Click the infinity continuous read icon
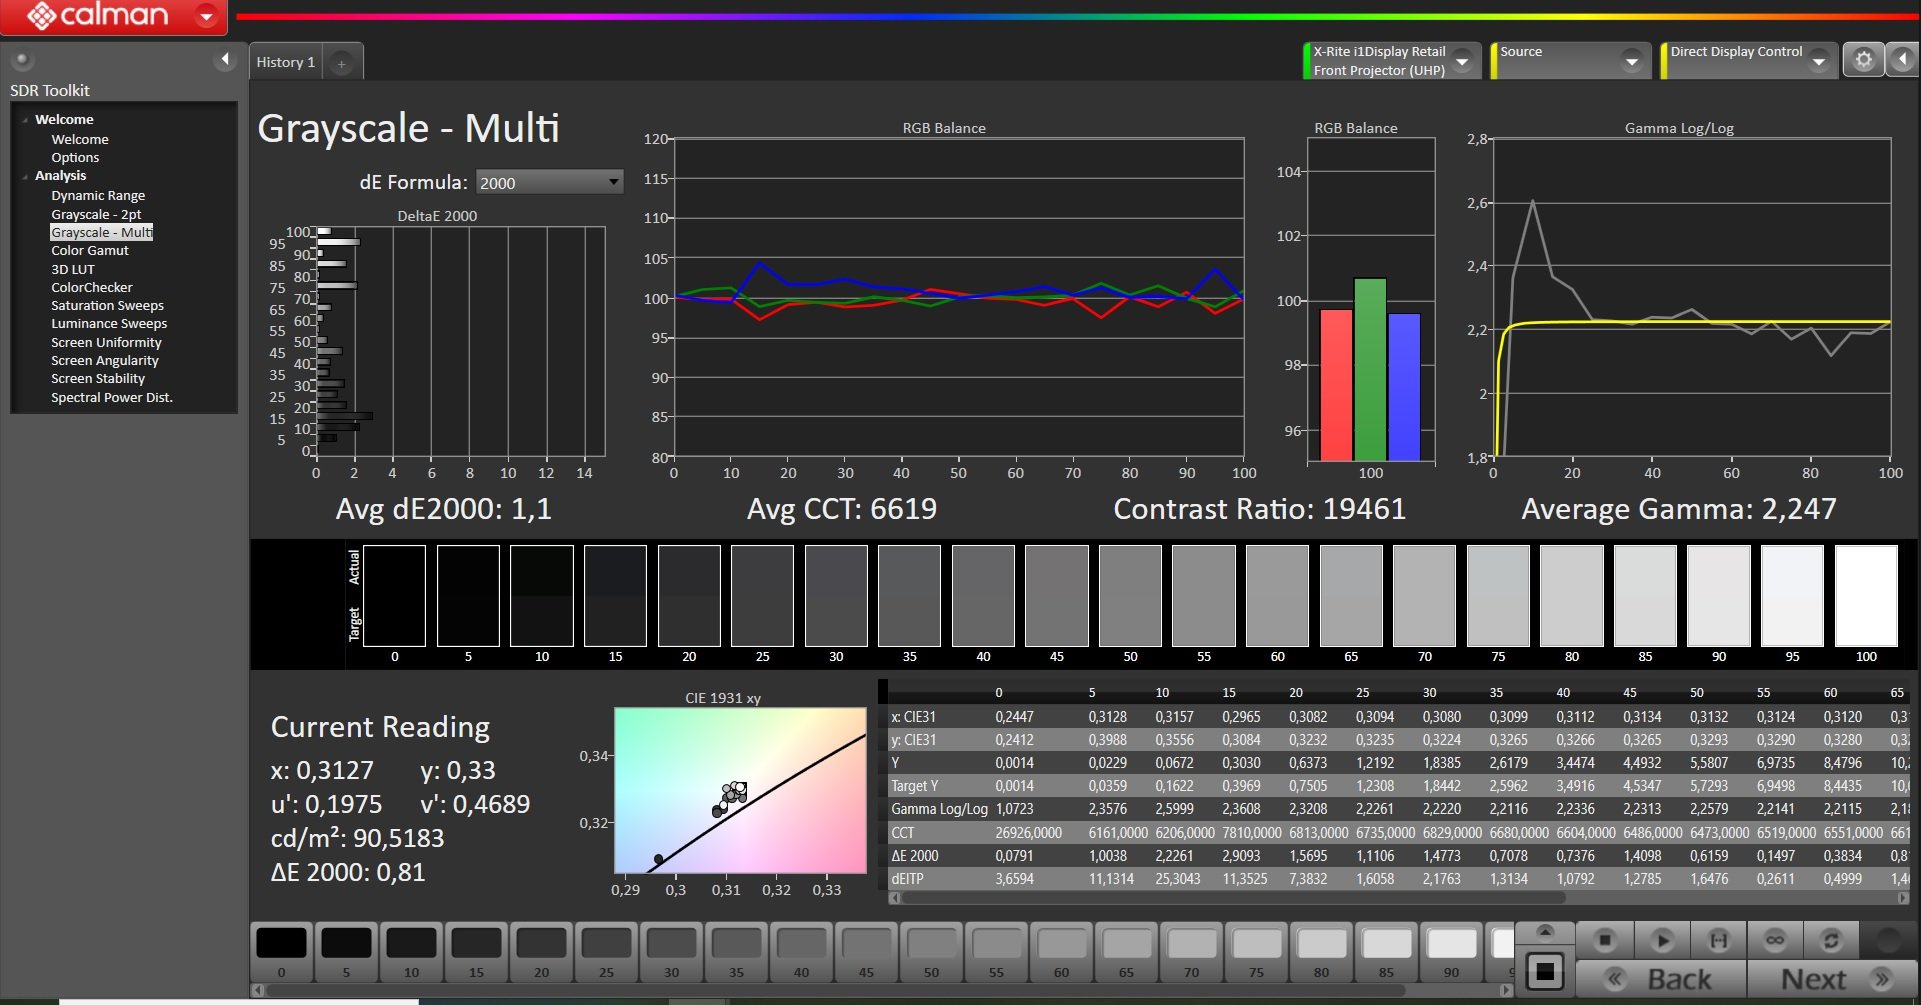The height and width of the screenshot is (1005, 1921). [1775, 940]
